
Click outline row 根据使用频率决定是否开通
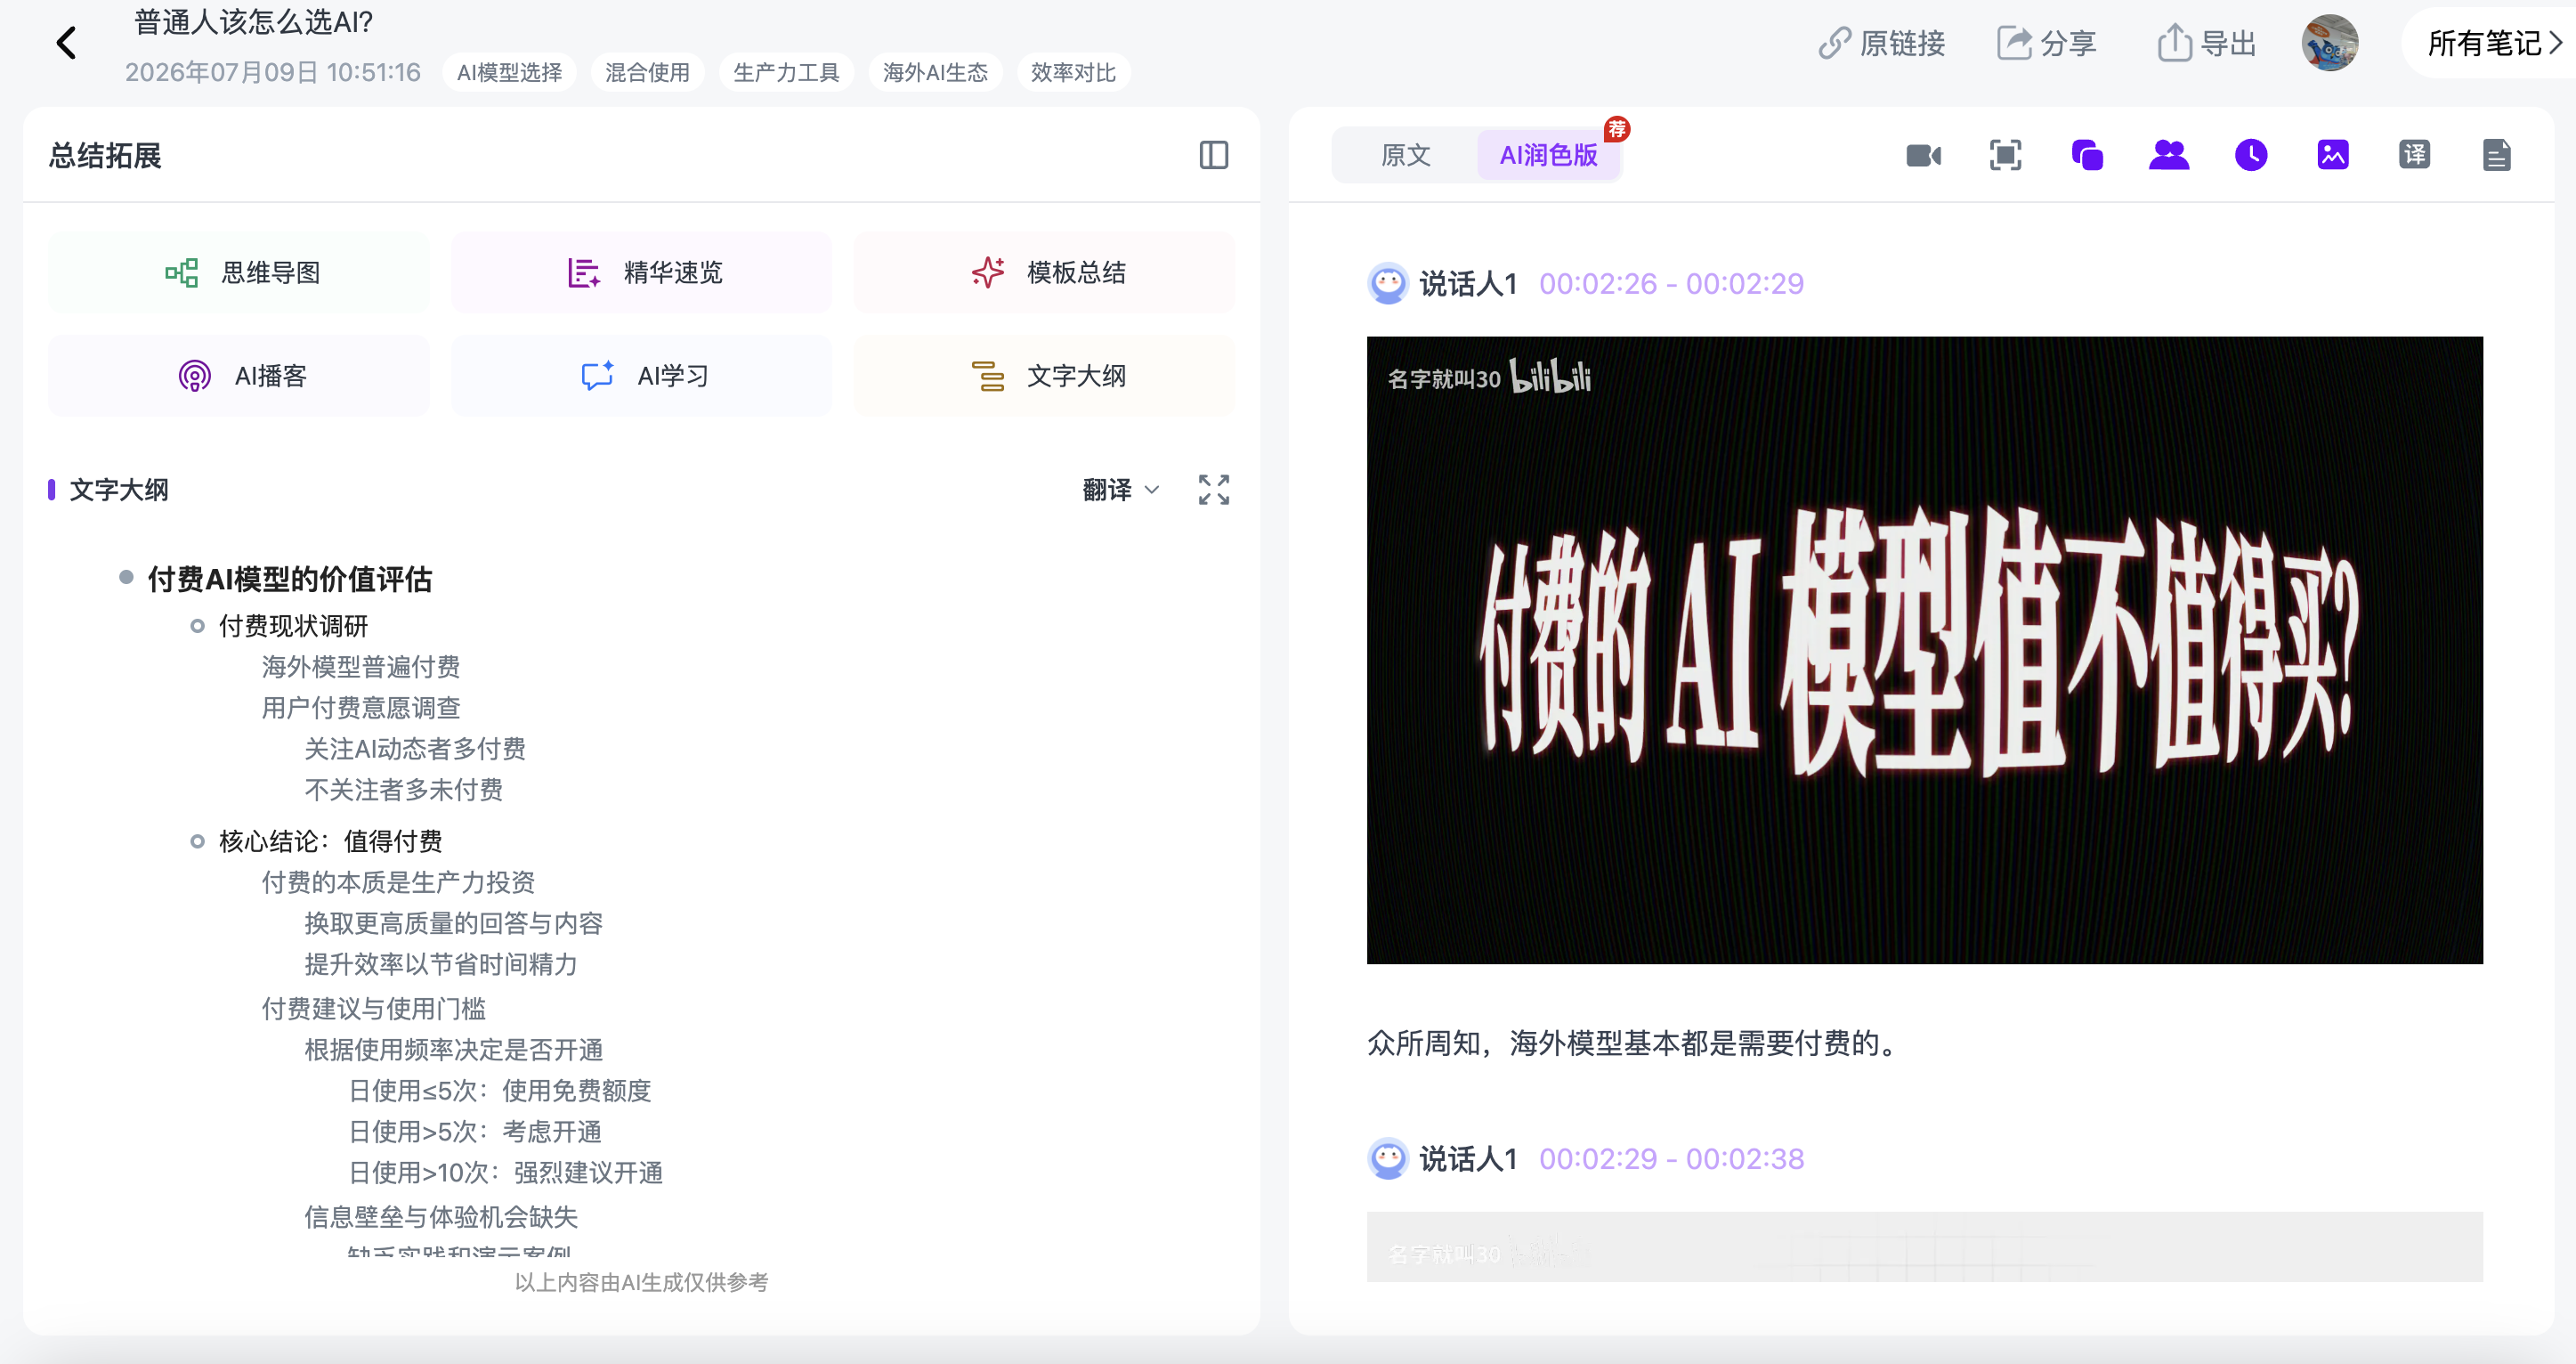tap(454, 1049)
